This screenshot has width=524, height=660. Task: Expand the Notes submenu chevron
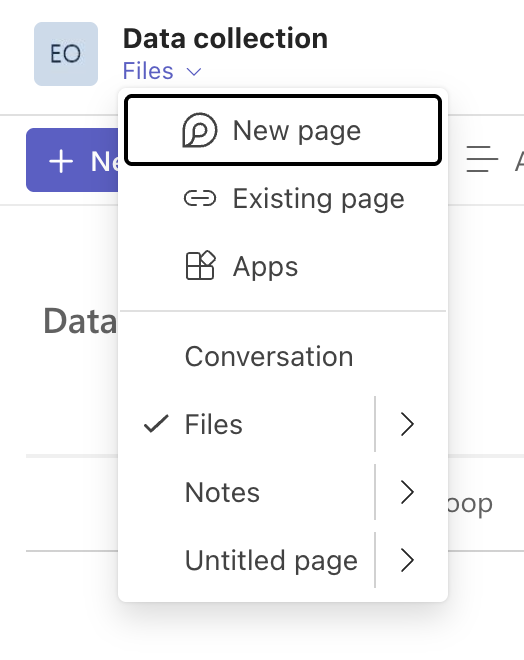point(407,492)
